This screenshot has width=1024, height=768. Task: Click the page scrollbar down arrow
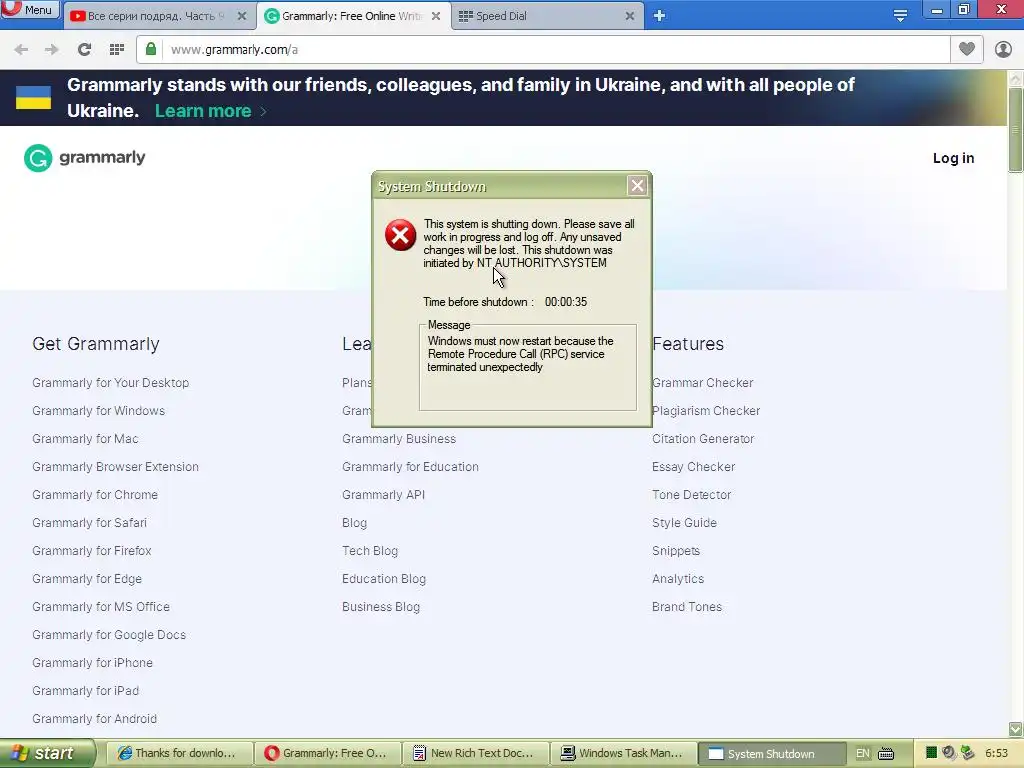click(x=1015, y=729)
